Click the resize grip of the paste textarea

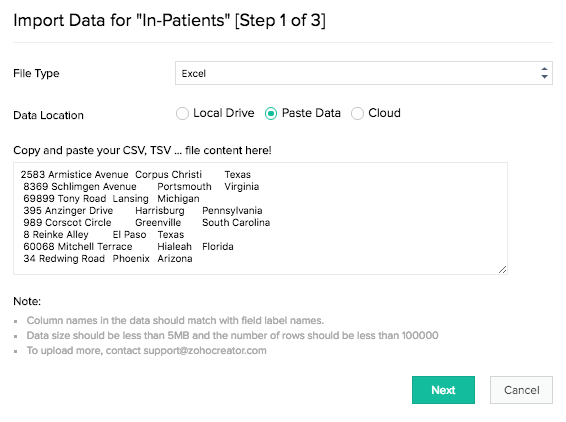[x=502, y=269]
